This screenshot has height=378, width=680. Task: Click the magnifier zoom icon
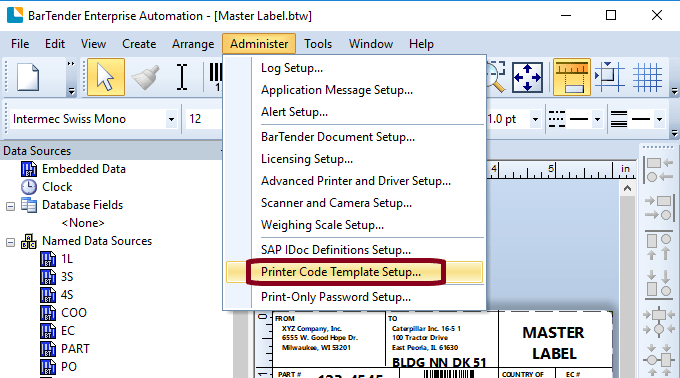496,77
